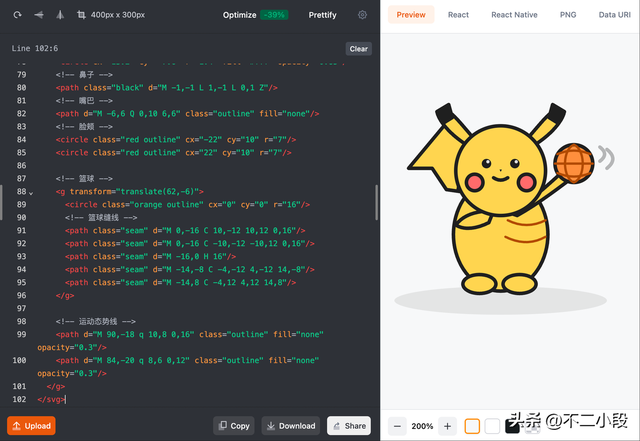Click the 200% zoom level
The image size is (640, 441).
(422, 426)
